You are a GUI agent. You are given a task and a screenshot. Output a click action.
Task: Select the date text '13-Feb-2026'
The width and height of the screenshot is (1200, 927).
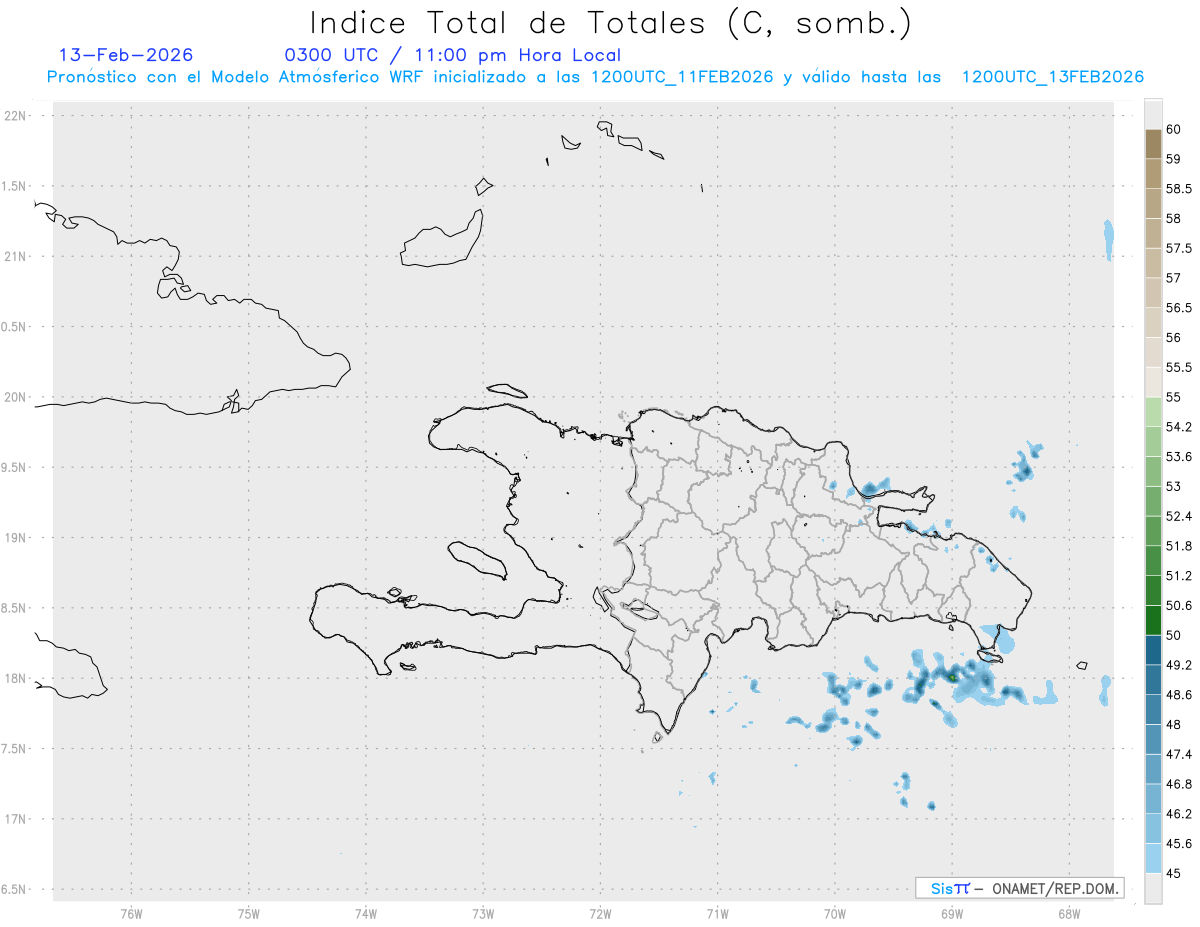pyautogui.click(x=126, y=55)
